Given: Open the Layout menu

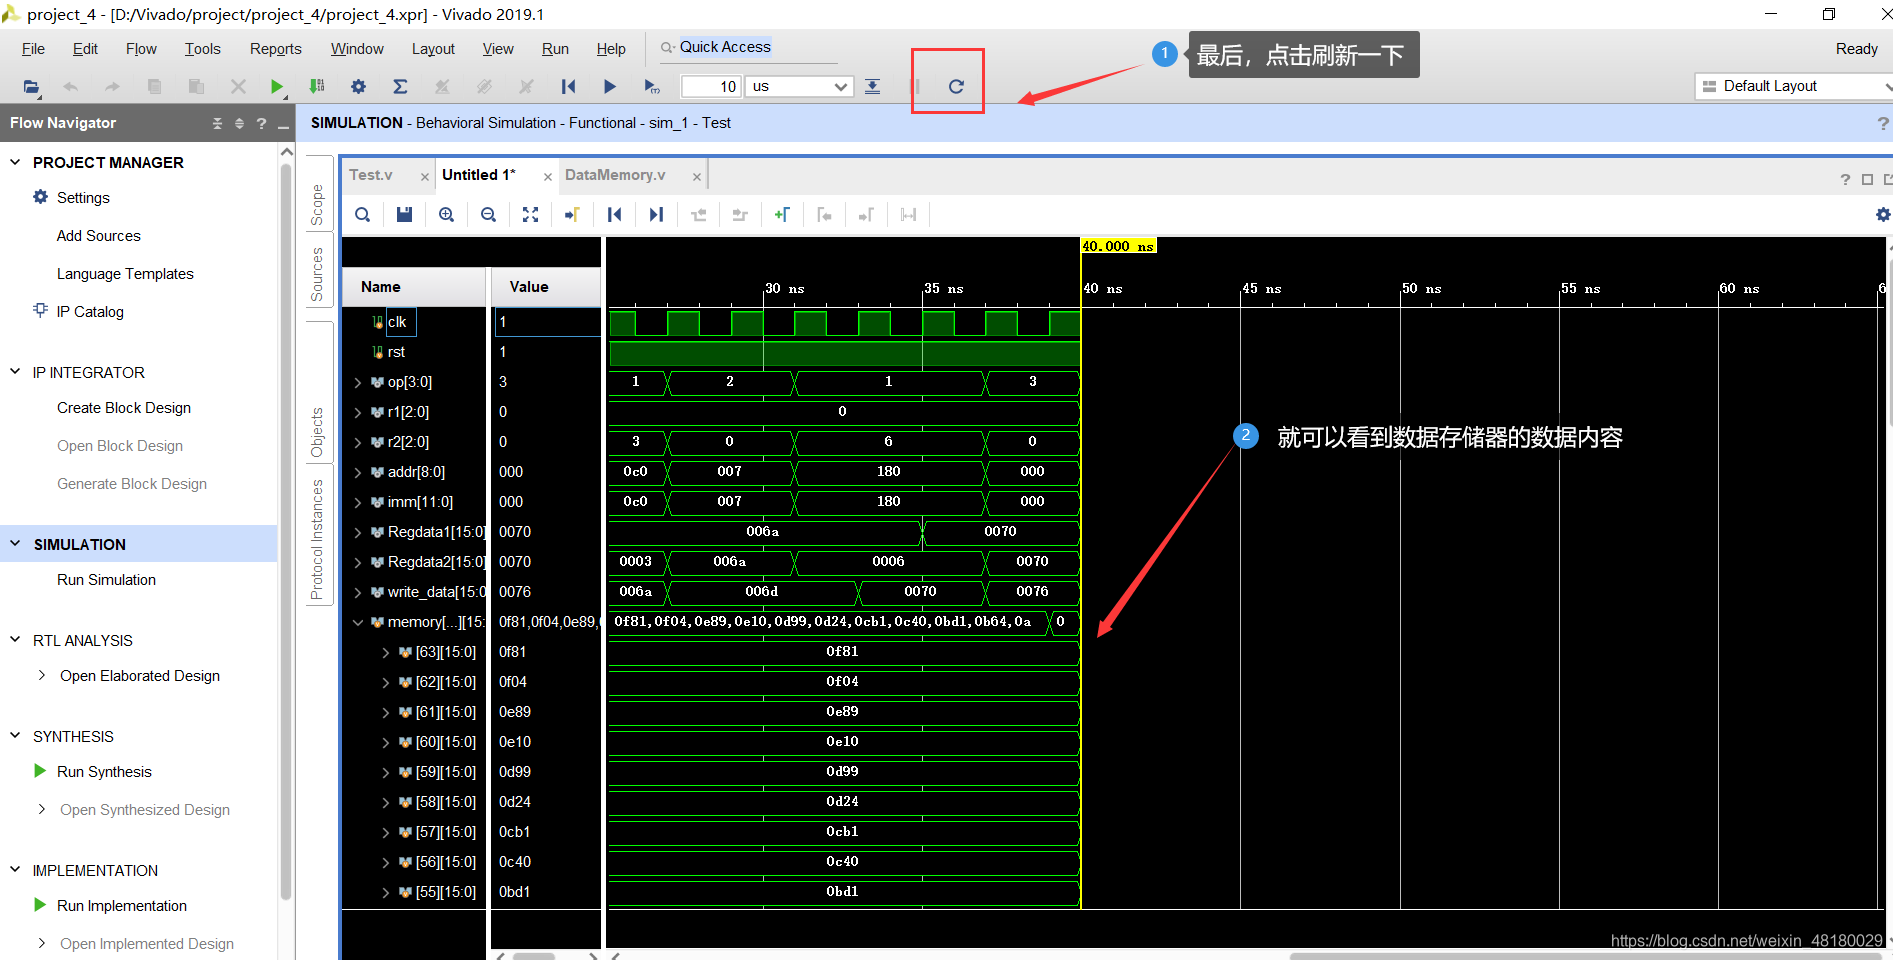Looking at the screenshot, I should pos(433,49).
